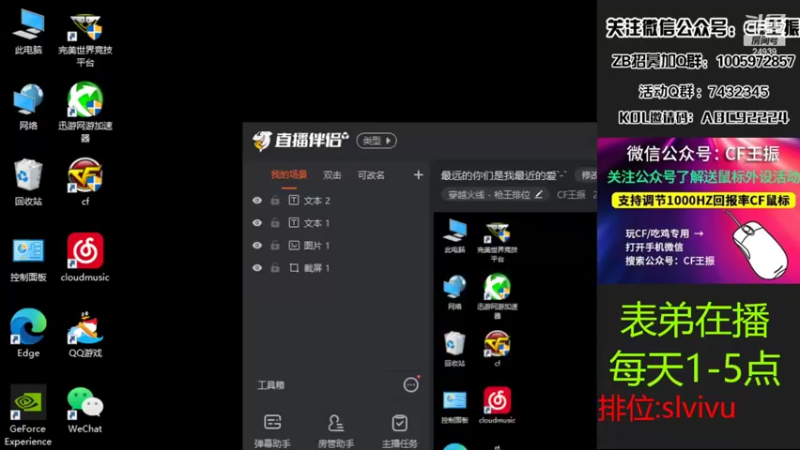This screenshot has width=800, height=450.
Task: Hide the 文本 1 source
Action: 257,223
